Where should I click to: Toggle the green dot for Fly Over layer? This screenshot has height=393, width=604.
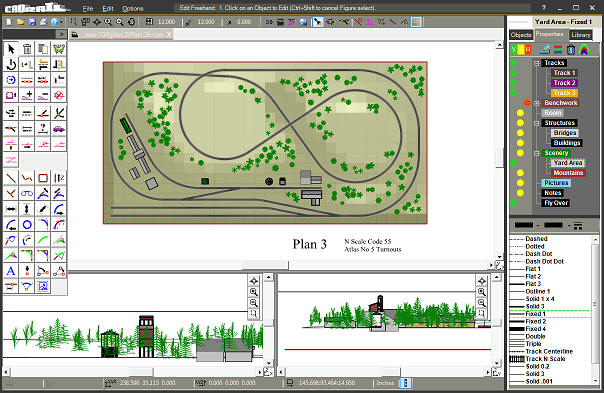(513, 203)
